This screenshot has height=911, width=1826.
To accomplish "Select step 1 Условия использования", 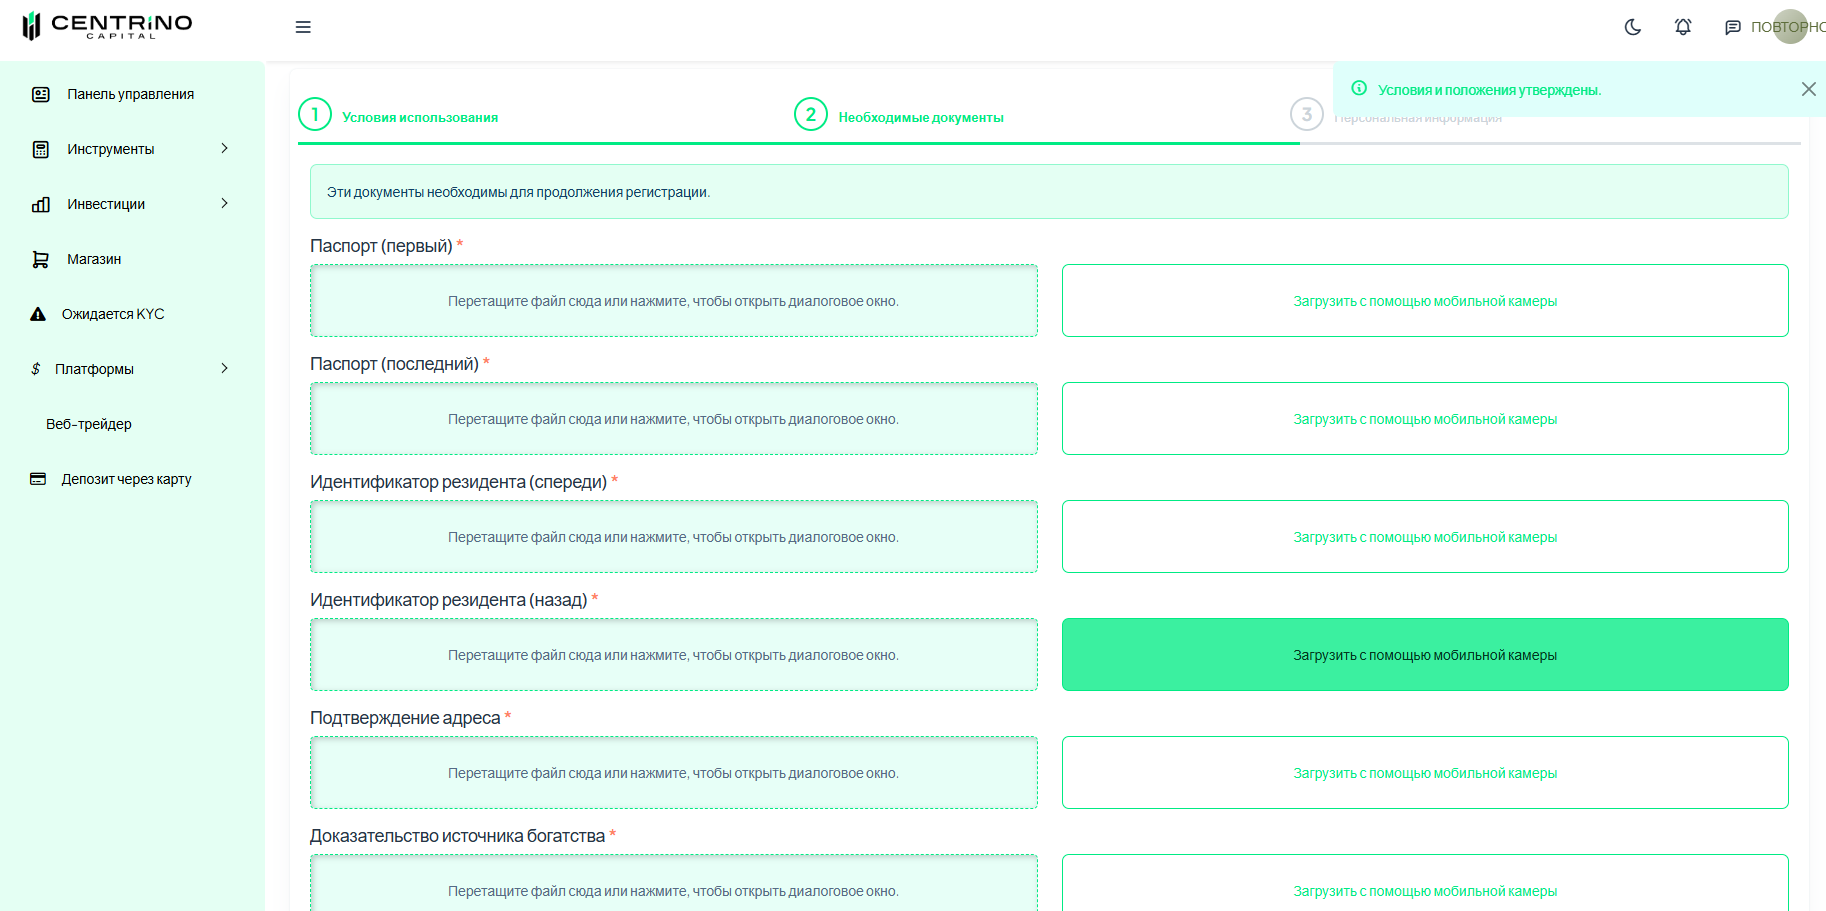I will point(398,115).
